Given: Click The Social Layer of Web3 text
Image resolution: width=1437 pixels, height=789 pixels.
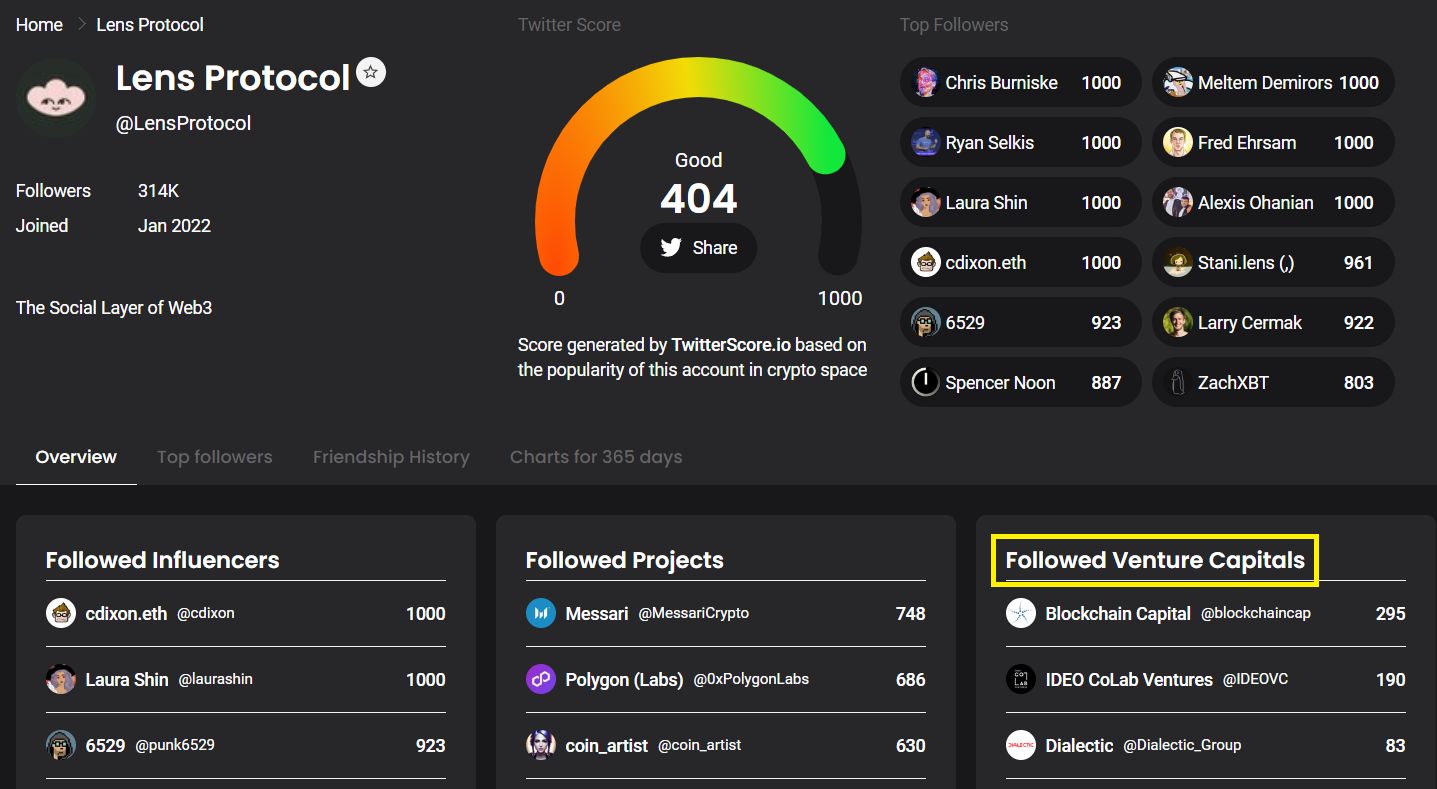Looking at the screenshot, I should pos(114,308).
